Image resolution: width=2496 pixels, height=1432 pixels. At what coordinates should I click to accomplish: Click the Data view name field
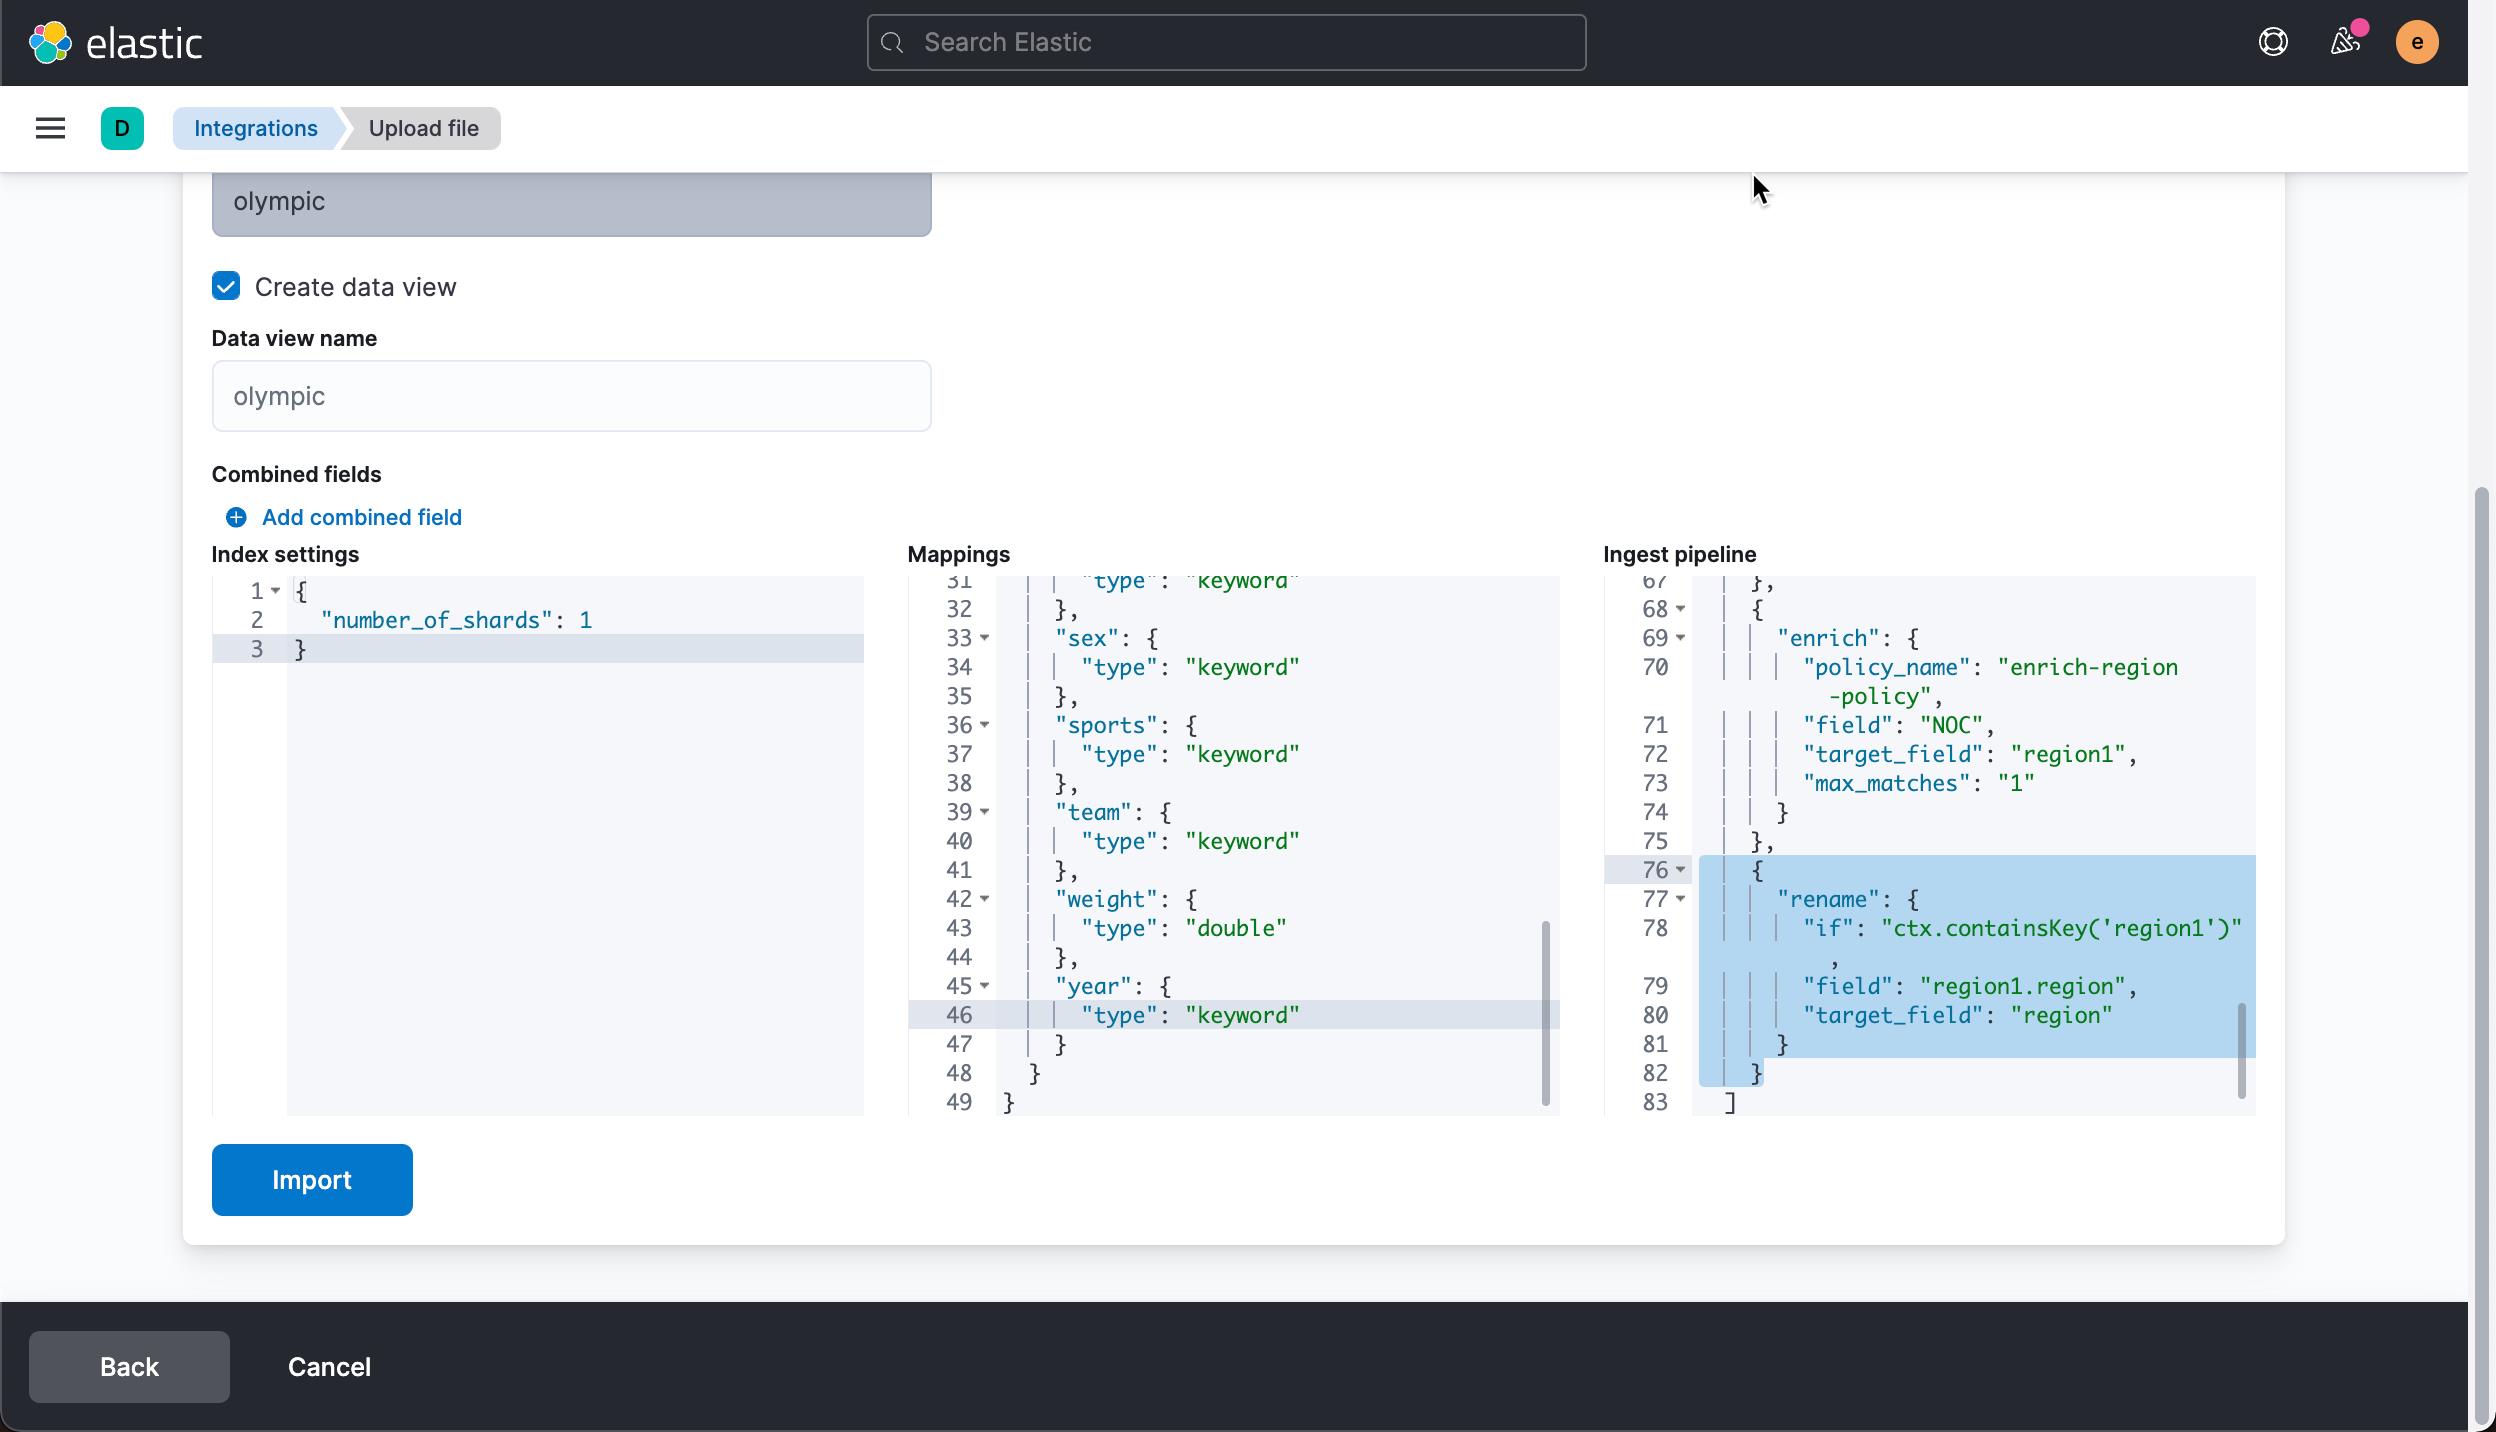click(x=571, y=396)
